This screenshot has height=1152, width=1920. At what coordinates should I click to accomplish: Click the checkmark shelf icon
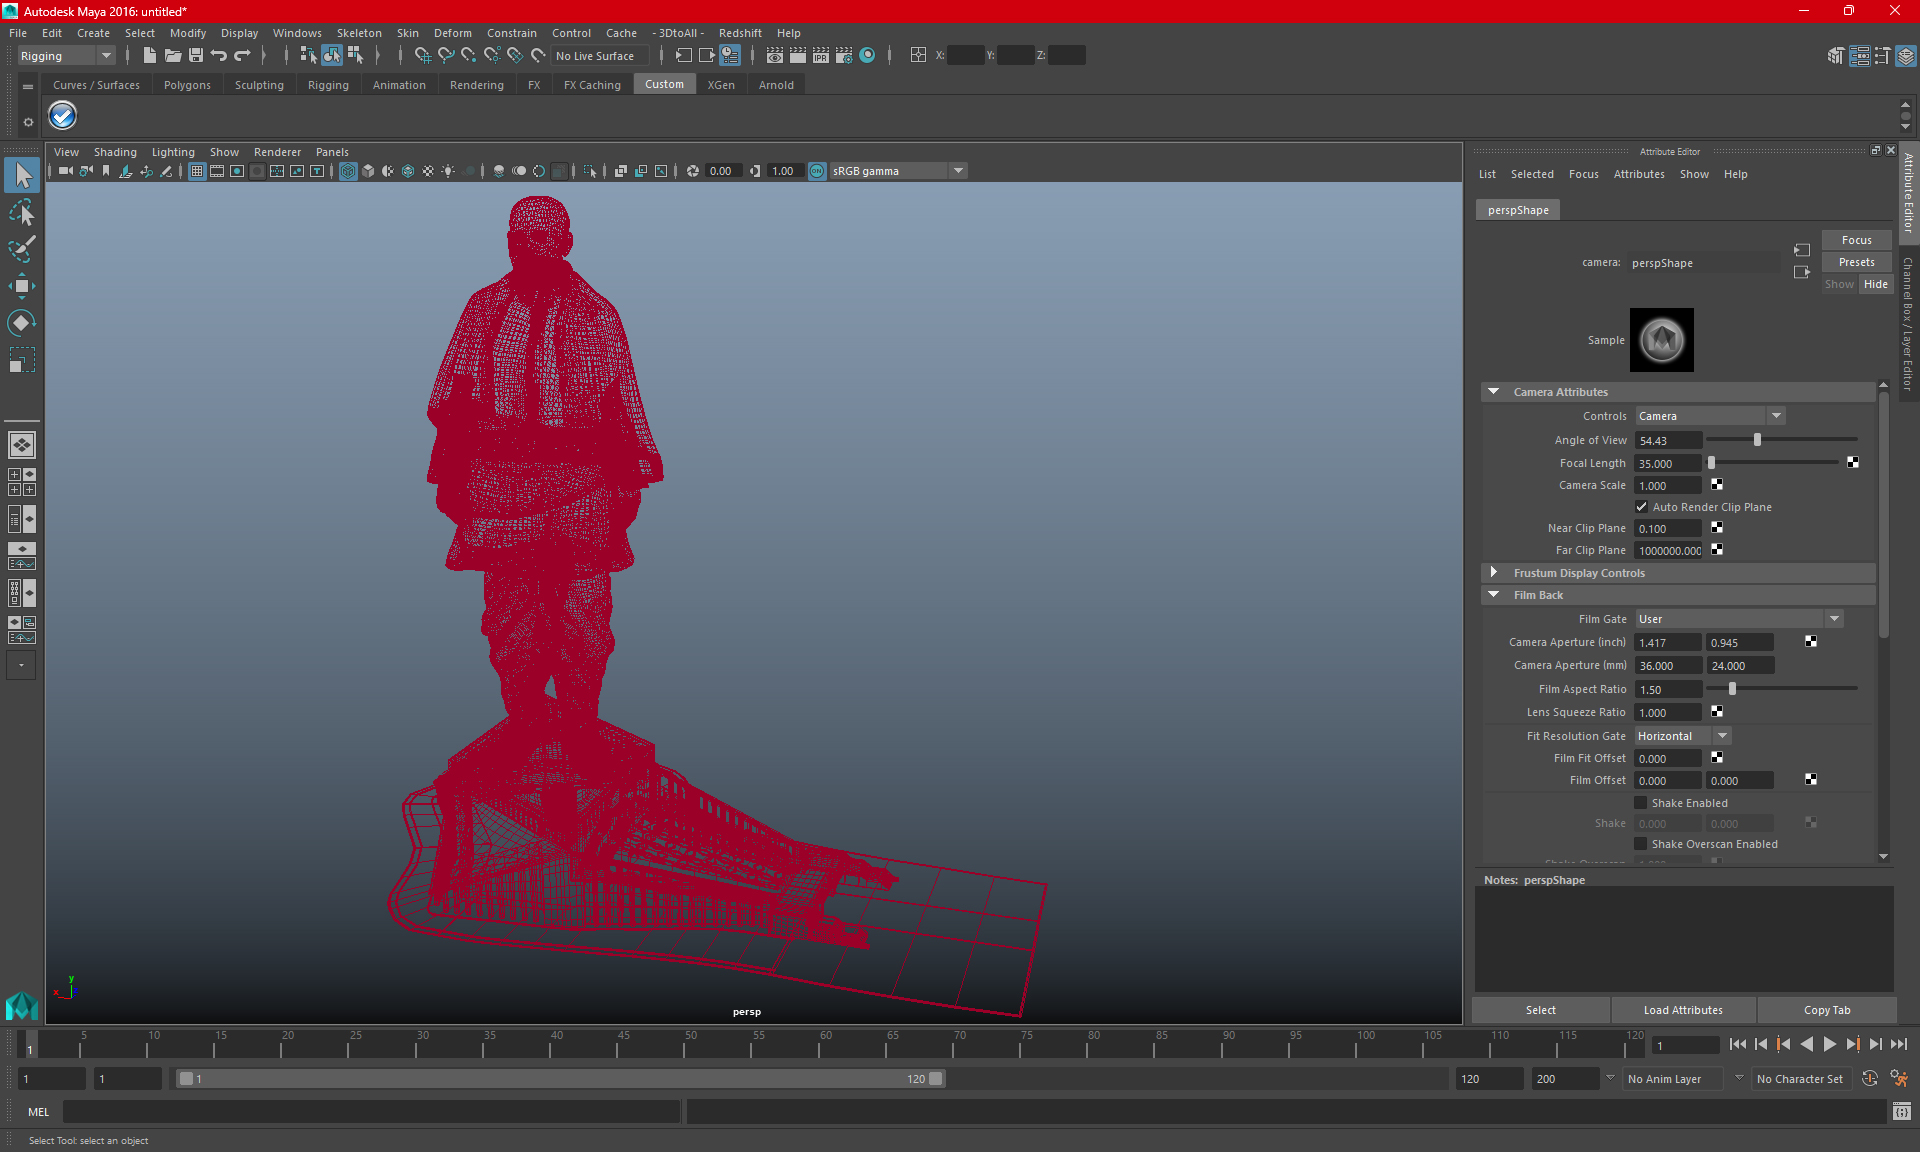62,116
